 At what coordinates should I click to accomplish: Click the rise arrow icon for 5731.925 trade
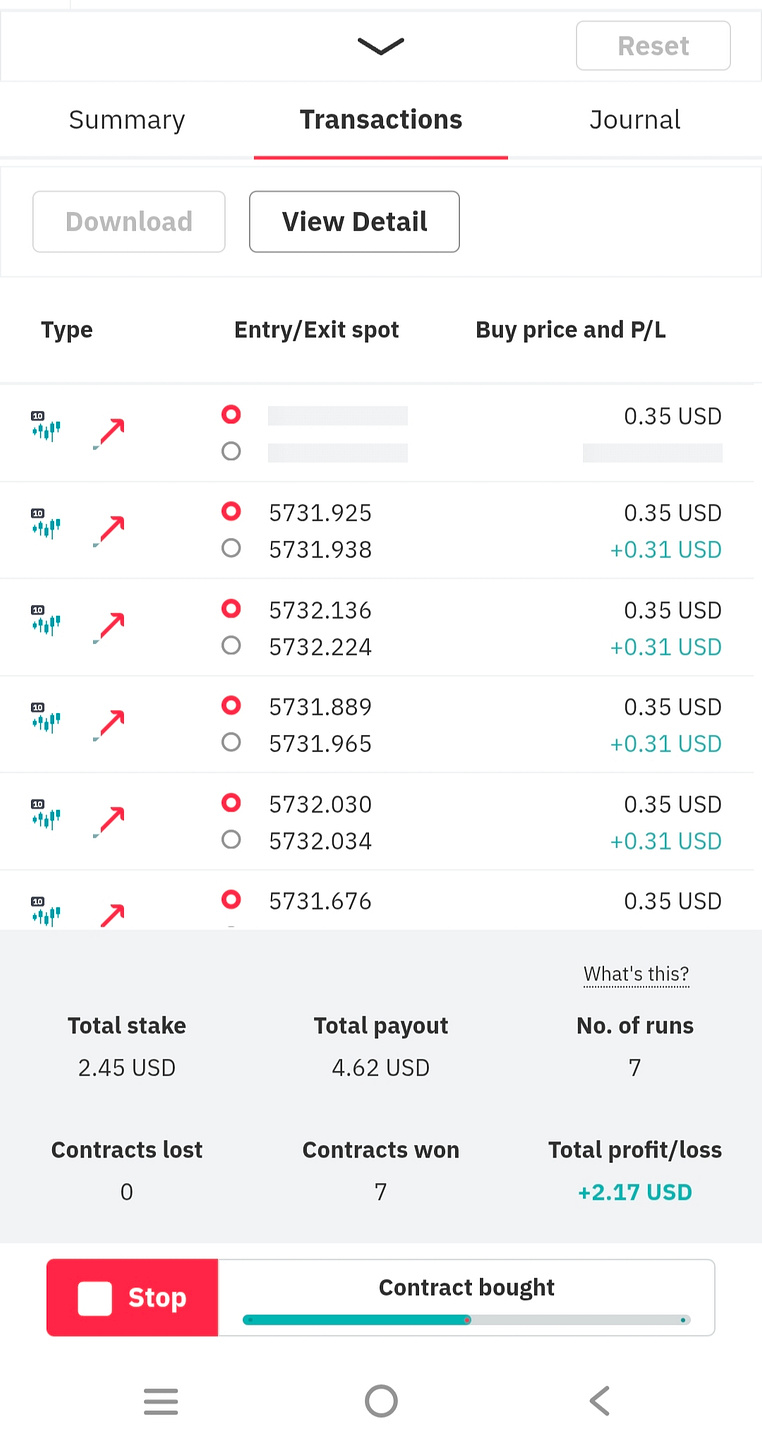(109, 531)
